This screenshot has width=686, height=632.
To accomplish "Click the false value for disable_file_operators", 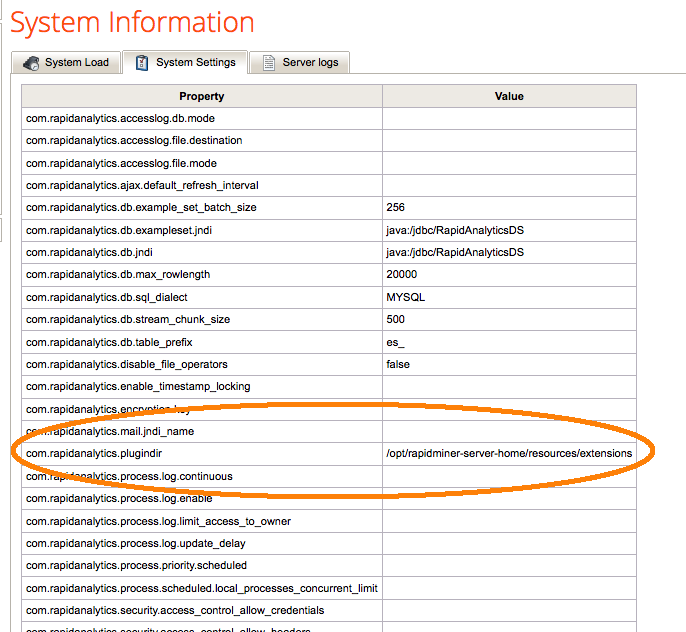I will [x=398, y=365].
